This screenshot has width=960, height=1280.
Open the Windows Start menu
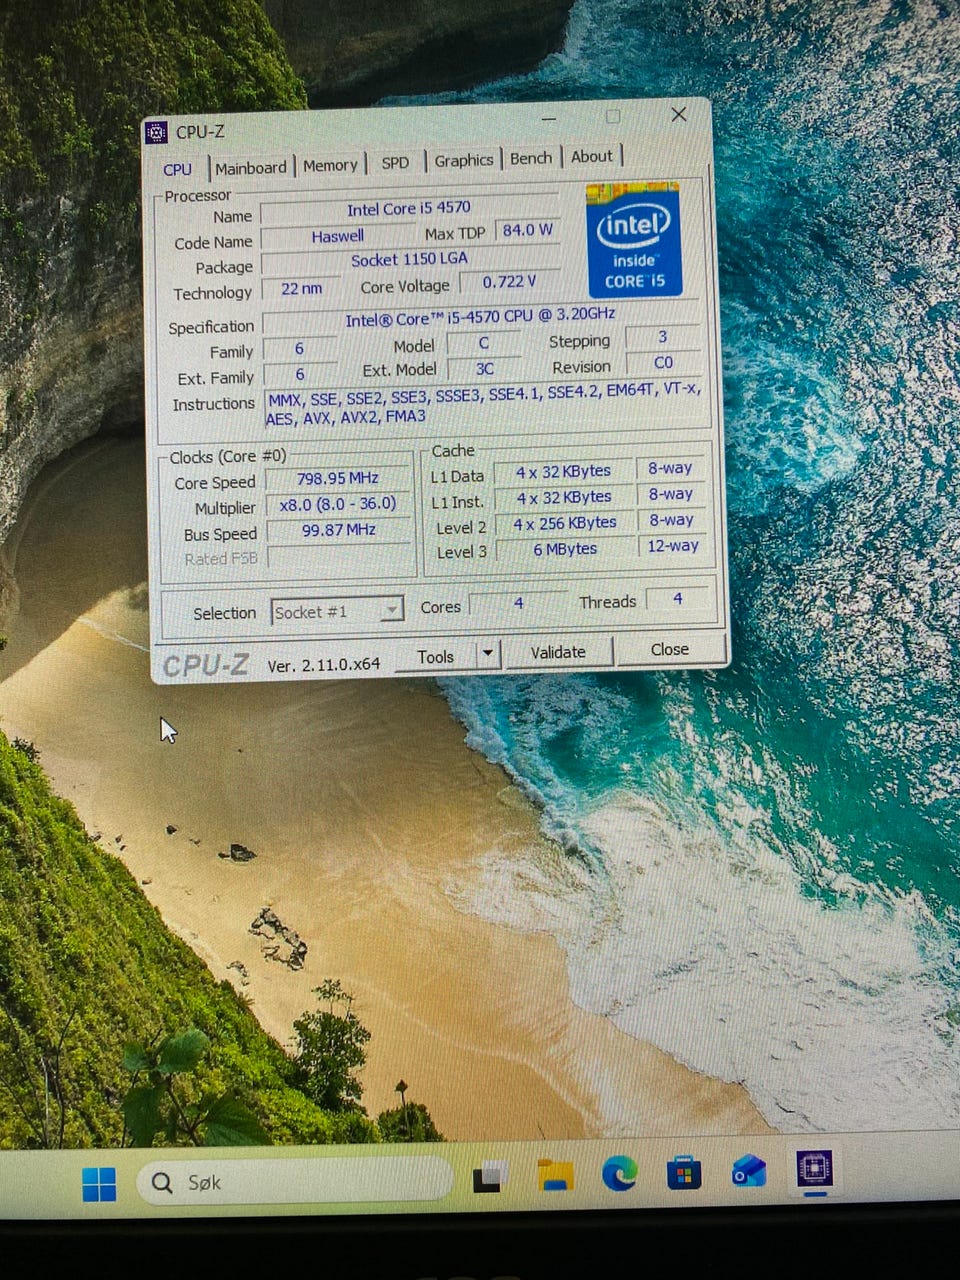(x=99, y=1184)
